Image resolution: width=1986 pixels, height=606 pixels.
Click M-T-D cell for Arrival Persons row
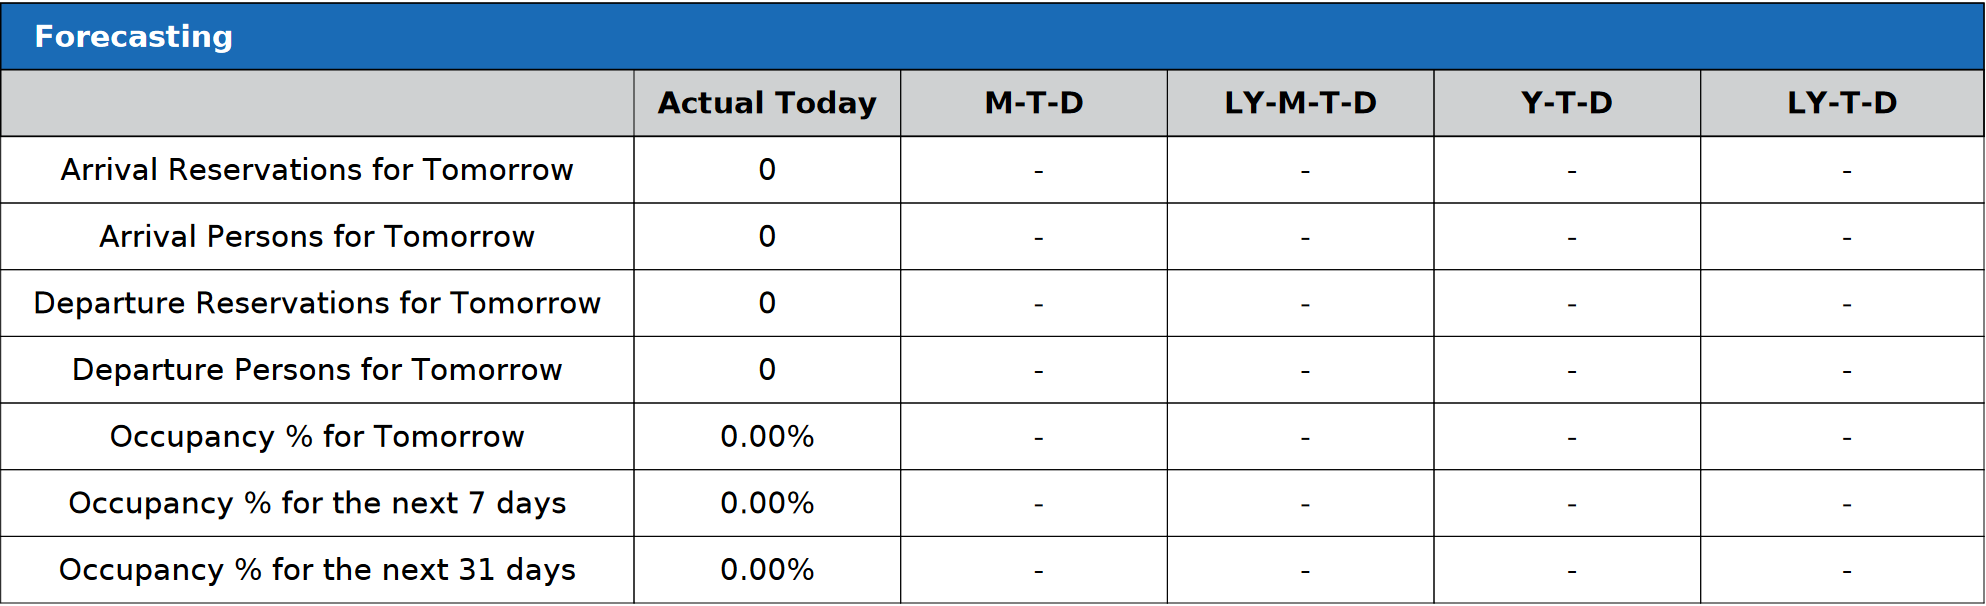tap(1038, 238)
